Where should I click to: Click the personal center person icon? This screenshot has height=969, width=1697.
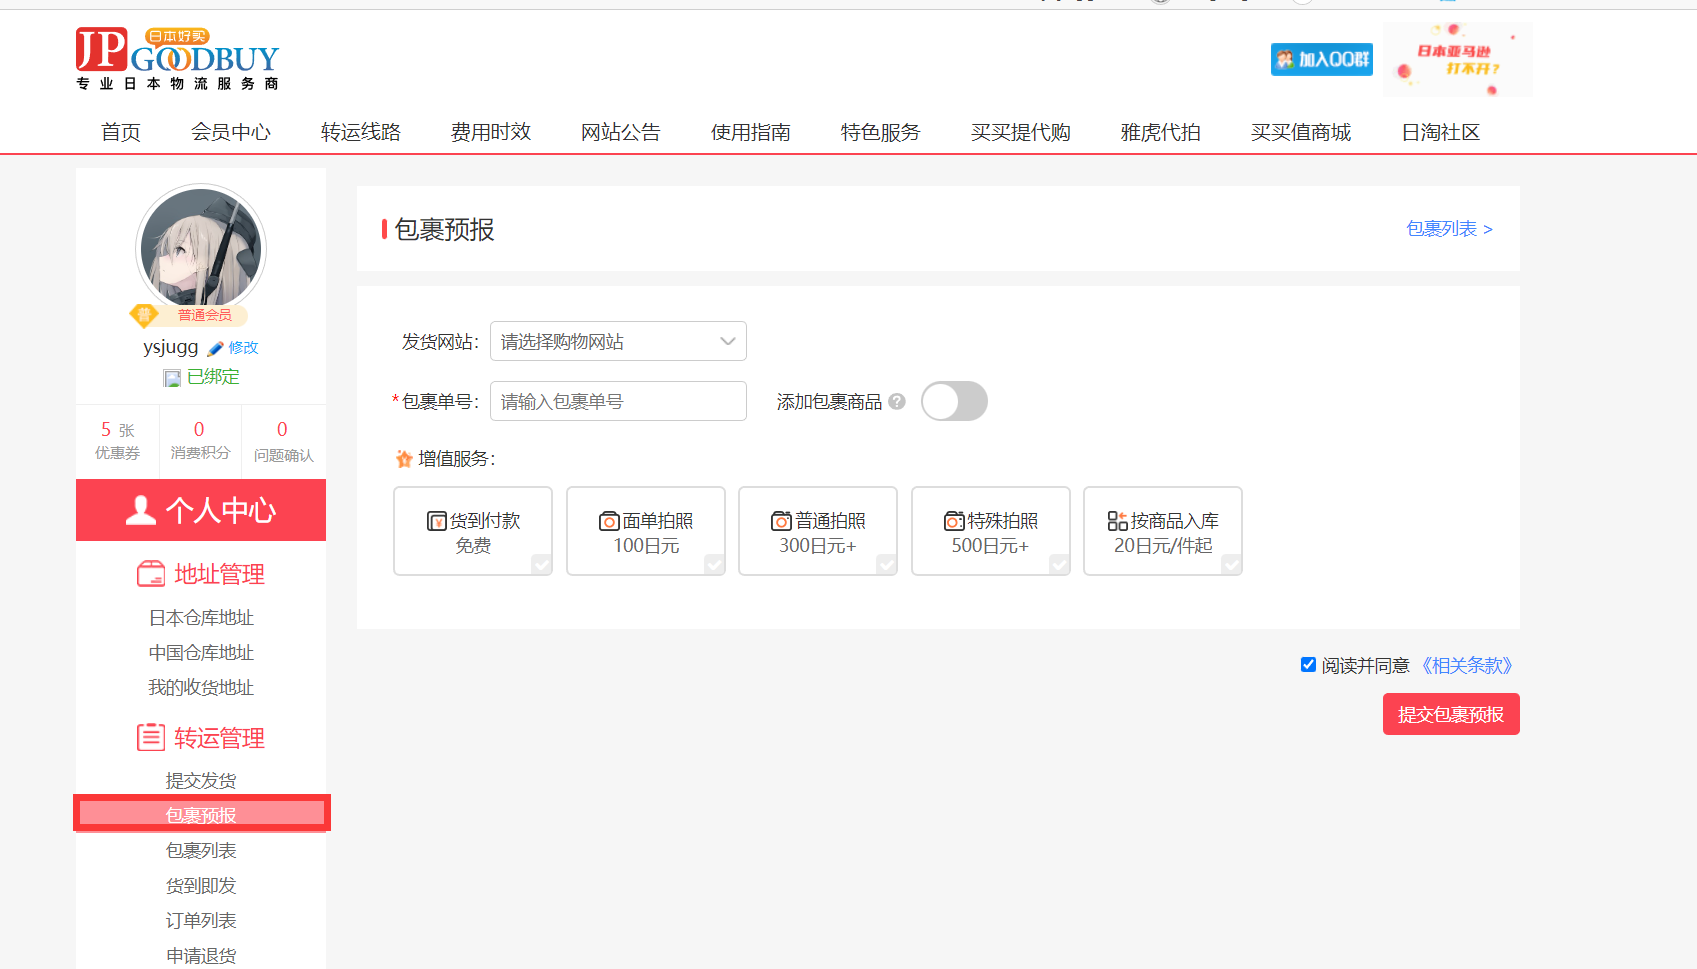click(x=141, y=510)
